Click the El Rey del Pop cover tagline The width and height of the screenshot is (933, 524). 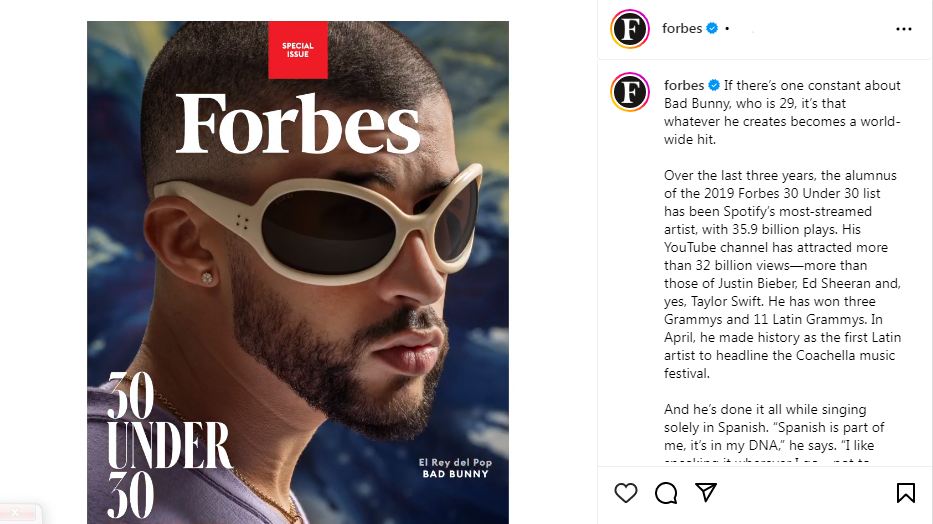(x=455, y=462)
